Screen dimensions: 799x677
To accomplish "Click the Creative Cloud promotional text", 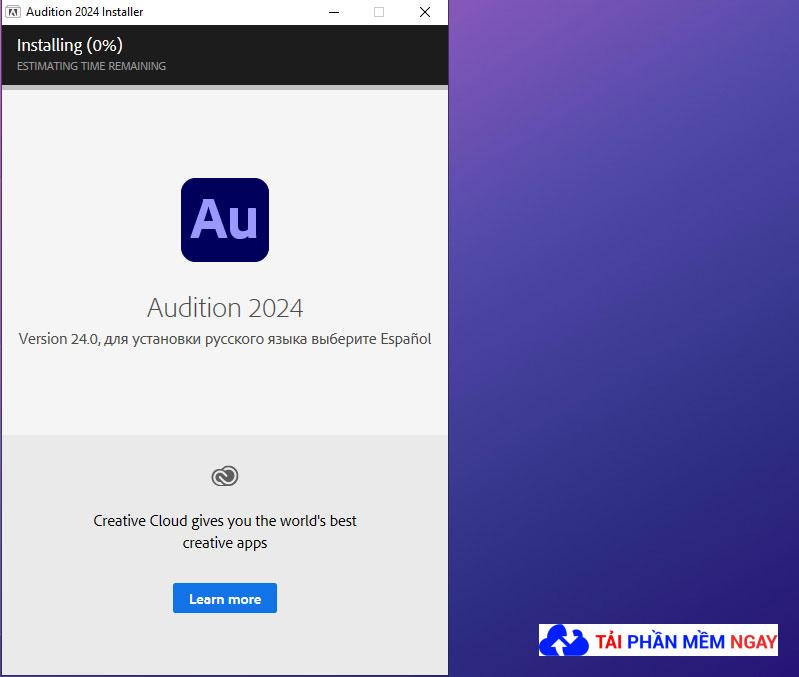I will tap(225, 532).
